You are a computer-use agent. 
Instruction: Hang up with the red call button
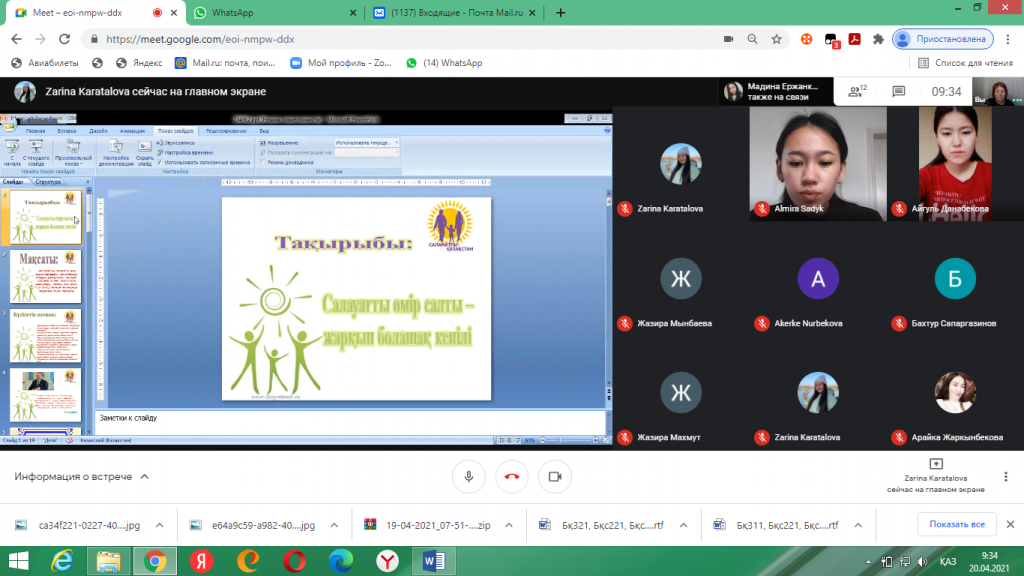[511, 477]
